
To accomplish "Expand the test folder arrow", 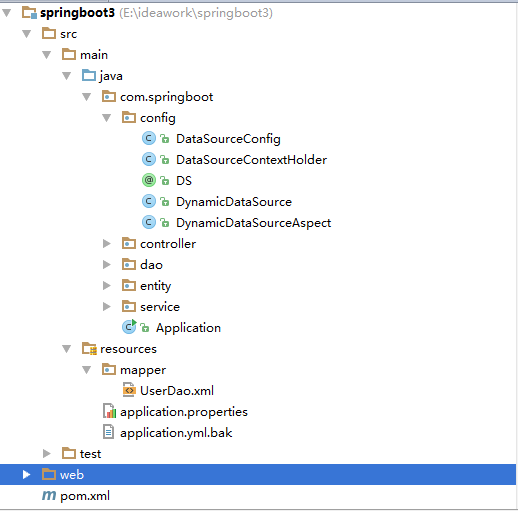I will pos(47,454).
